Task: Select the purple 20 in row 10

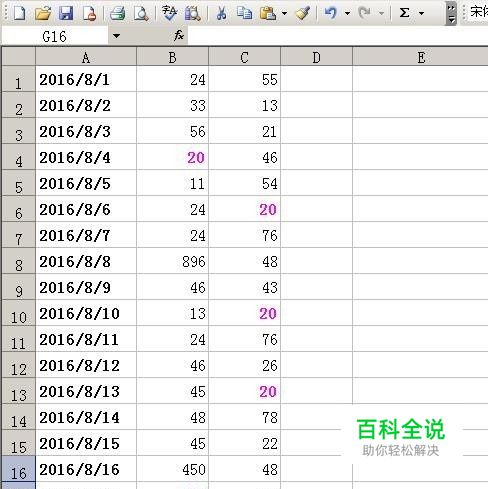Action: point(244,313)
